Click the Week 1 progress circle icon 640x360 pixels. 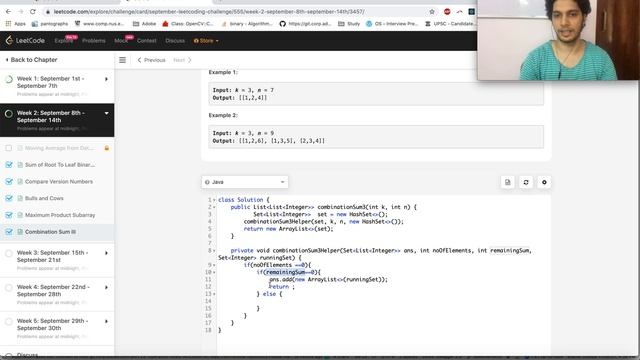click(x=9, y=79)
